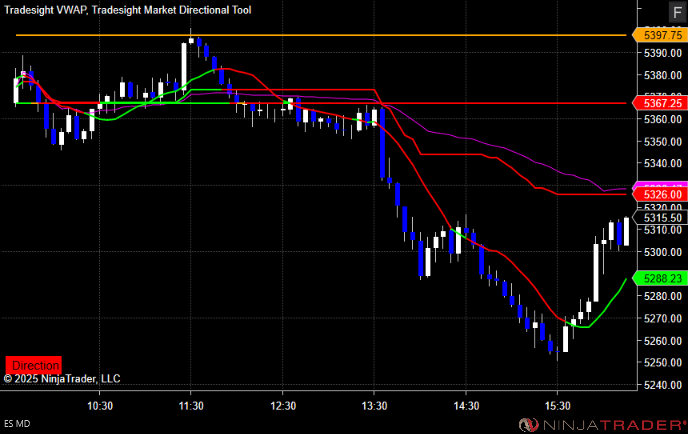Click the magenta price marker above 5326.00

(x=660, y=185)
